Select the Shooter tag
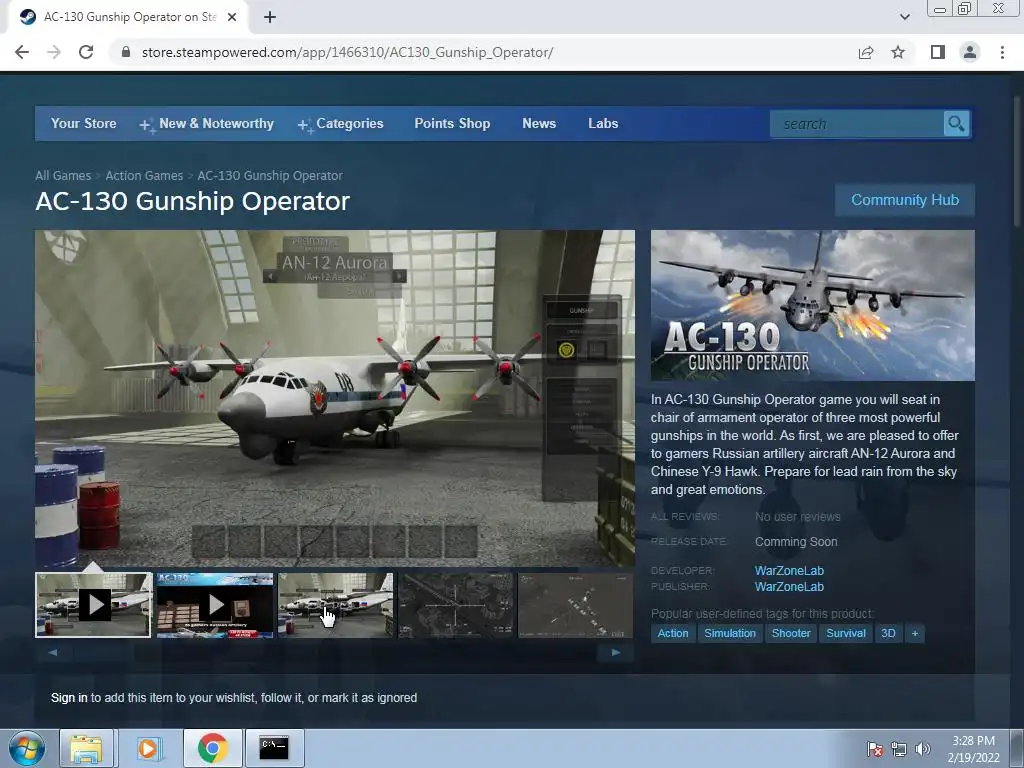 click(791, 633)
